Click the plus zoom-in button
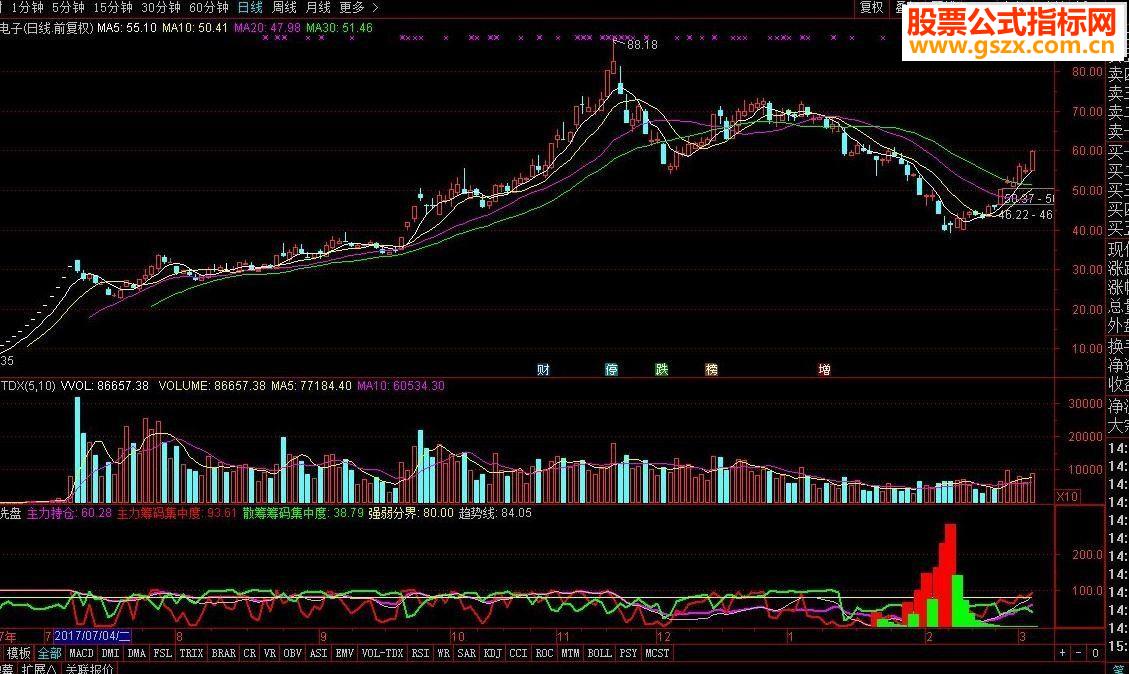The height and width of the screenshot is (674, 1129). tap(1063, 653)
